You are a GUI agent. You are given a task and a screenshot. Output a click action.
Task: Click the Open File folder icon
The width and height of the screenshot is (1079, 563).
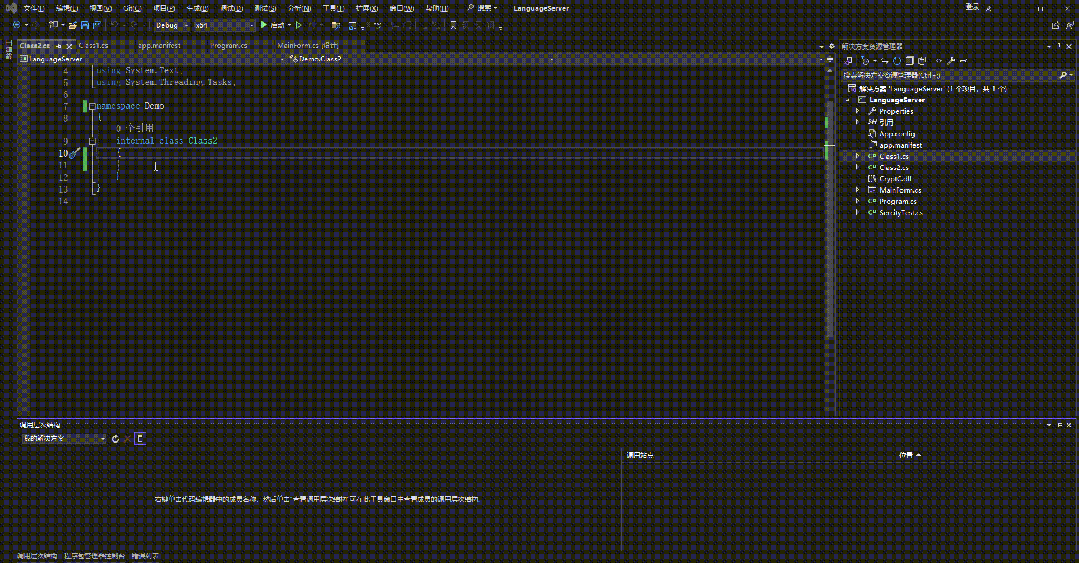[72, 25]
